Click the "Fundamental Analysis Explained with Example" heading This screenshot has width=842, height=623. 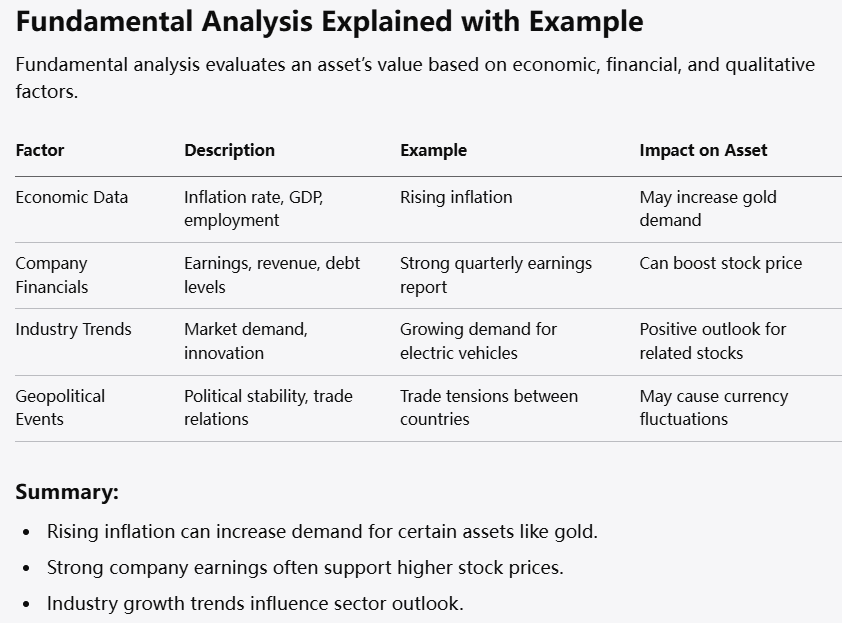pyautogui.click(x=329, y=22)
